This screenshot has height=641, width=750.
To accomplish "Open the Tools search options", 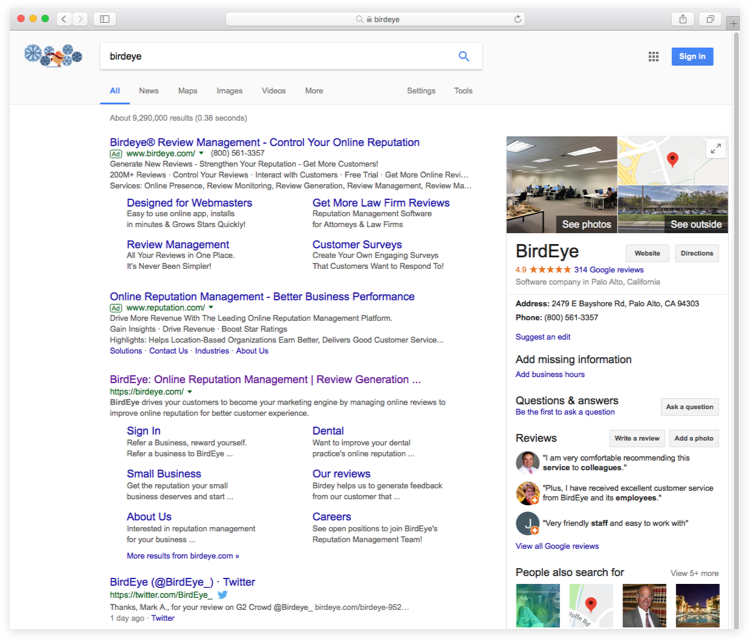I will [463, 90].
